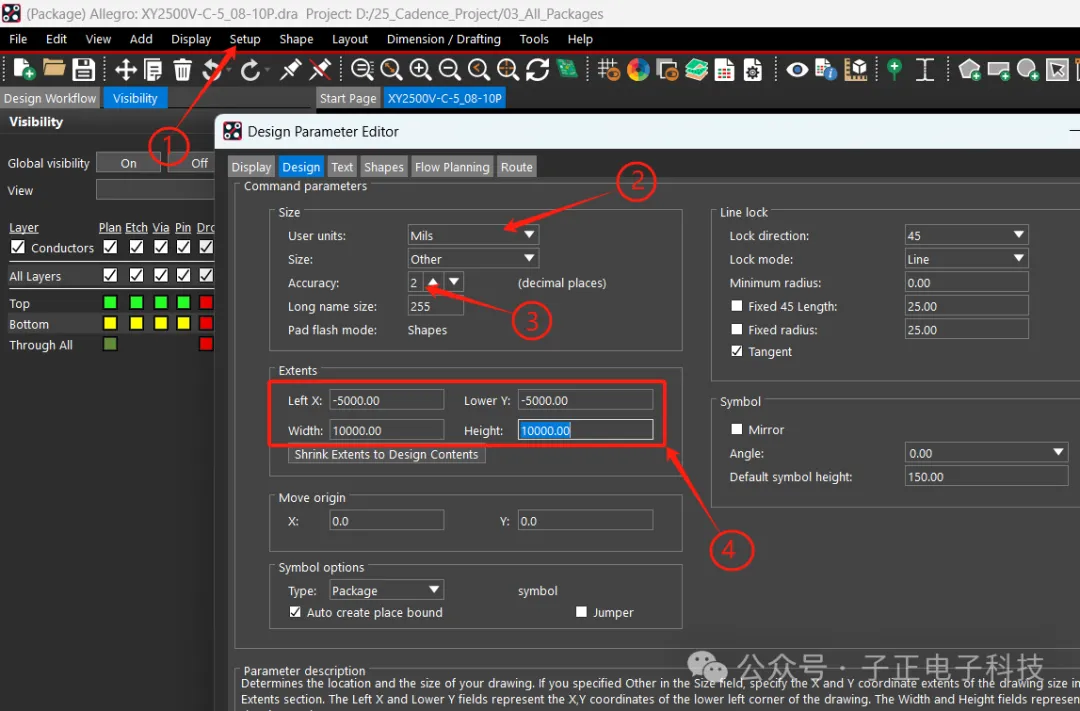Image resolution: width=1080 pixels, height=711 pixels.
Task: Click the Add Pin green icon
Action: click(x=894, y=70)
